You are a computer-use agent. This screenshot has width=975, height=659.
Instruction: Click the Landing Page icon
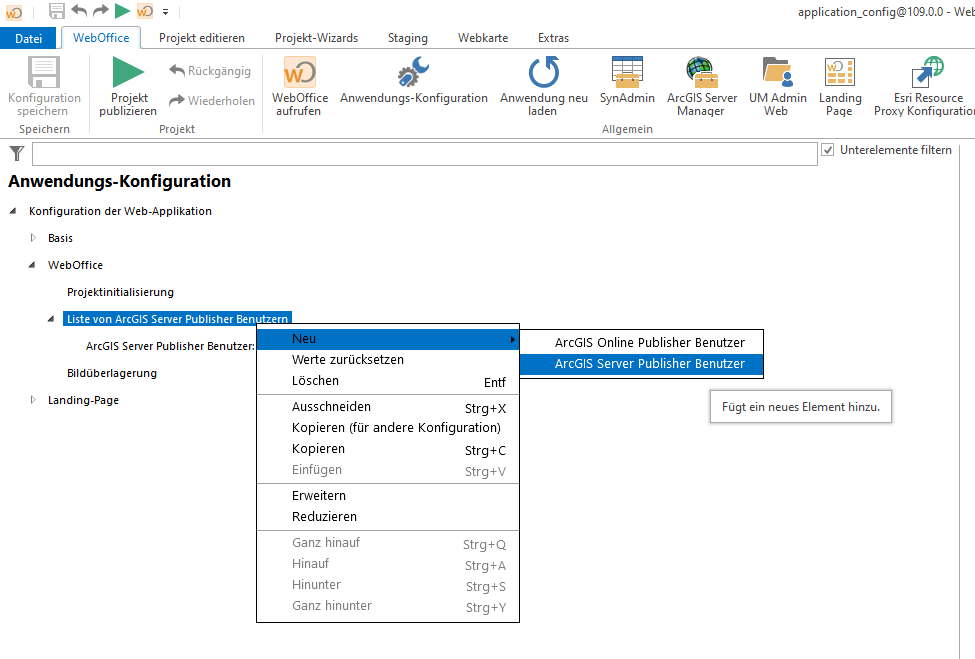[x=840, y=73]
